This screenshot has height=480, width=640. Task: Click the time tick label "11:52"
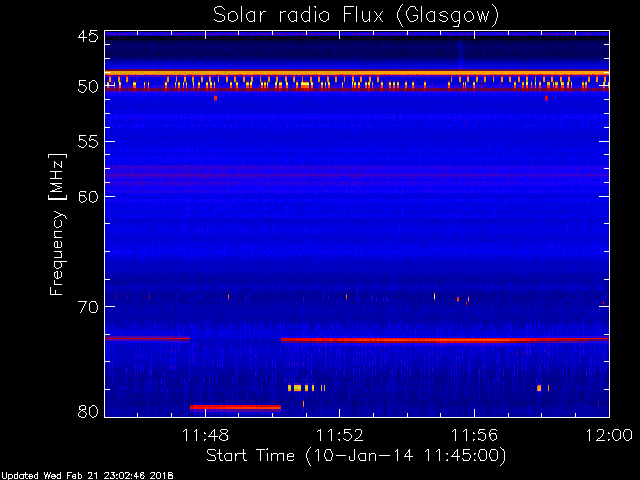pos(340,435)
